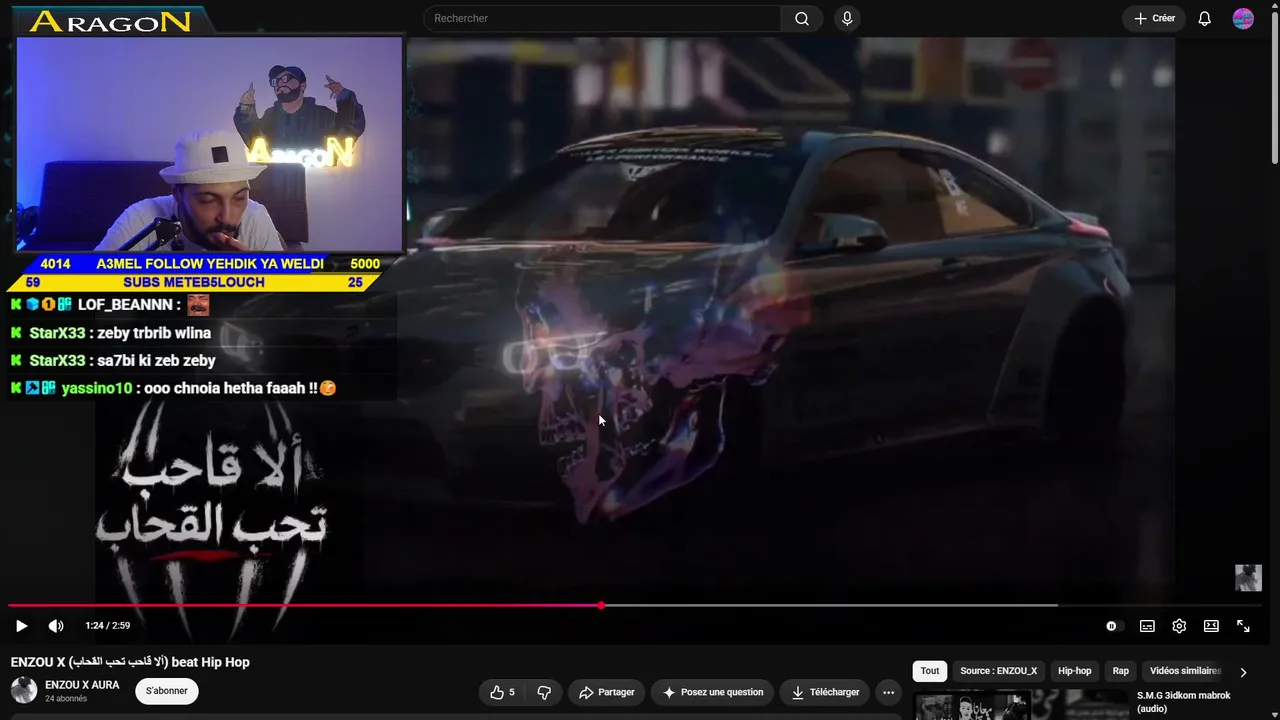Image resolution: width=1280 pixels, height=720 pixels.
Task: Open the ENZOU X AURA channel avatar
Action: [24, 690]
